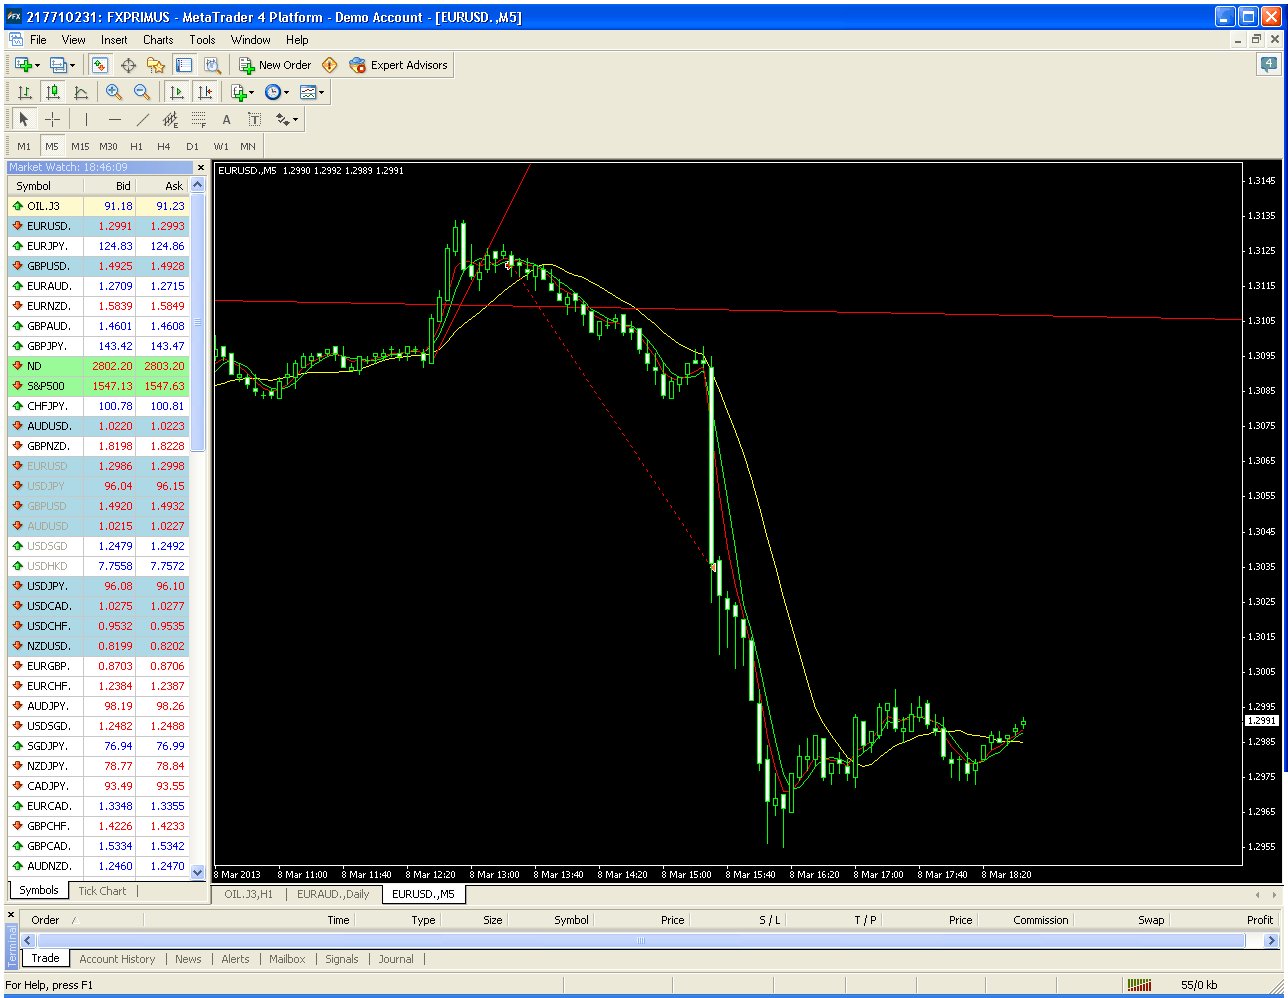This screenshot has width=1288, height=998.
Task: Open the Charts menu
Action: [158, 40]
